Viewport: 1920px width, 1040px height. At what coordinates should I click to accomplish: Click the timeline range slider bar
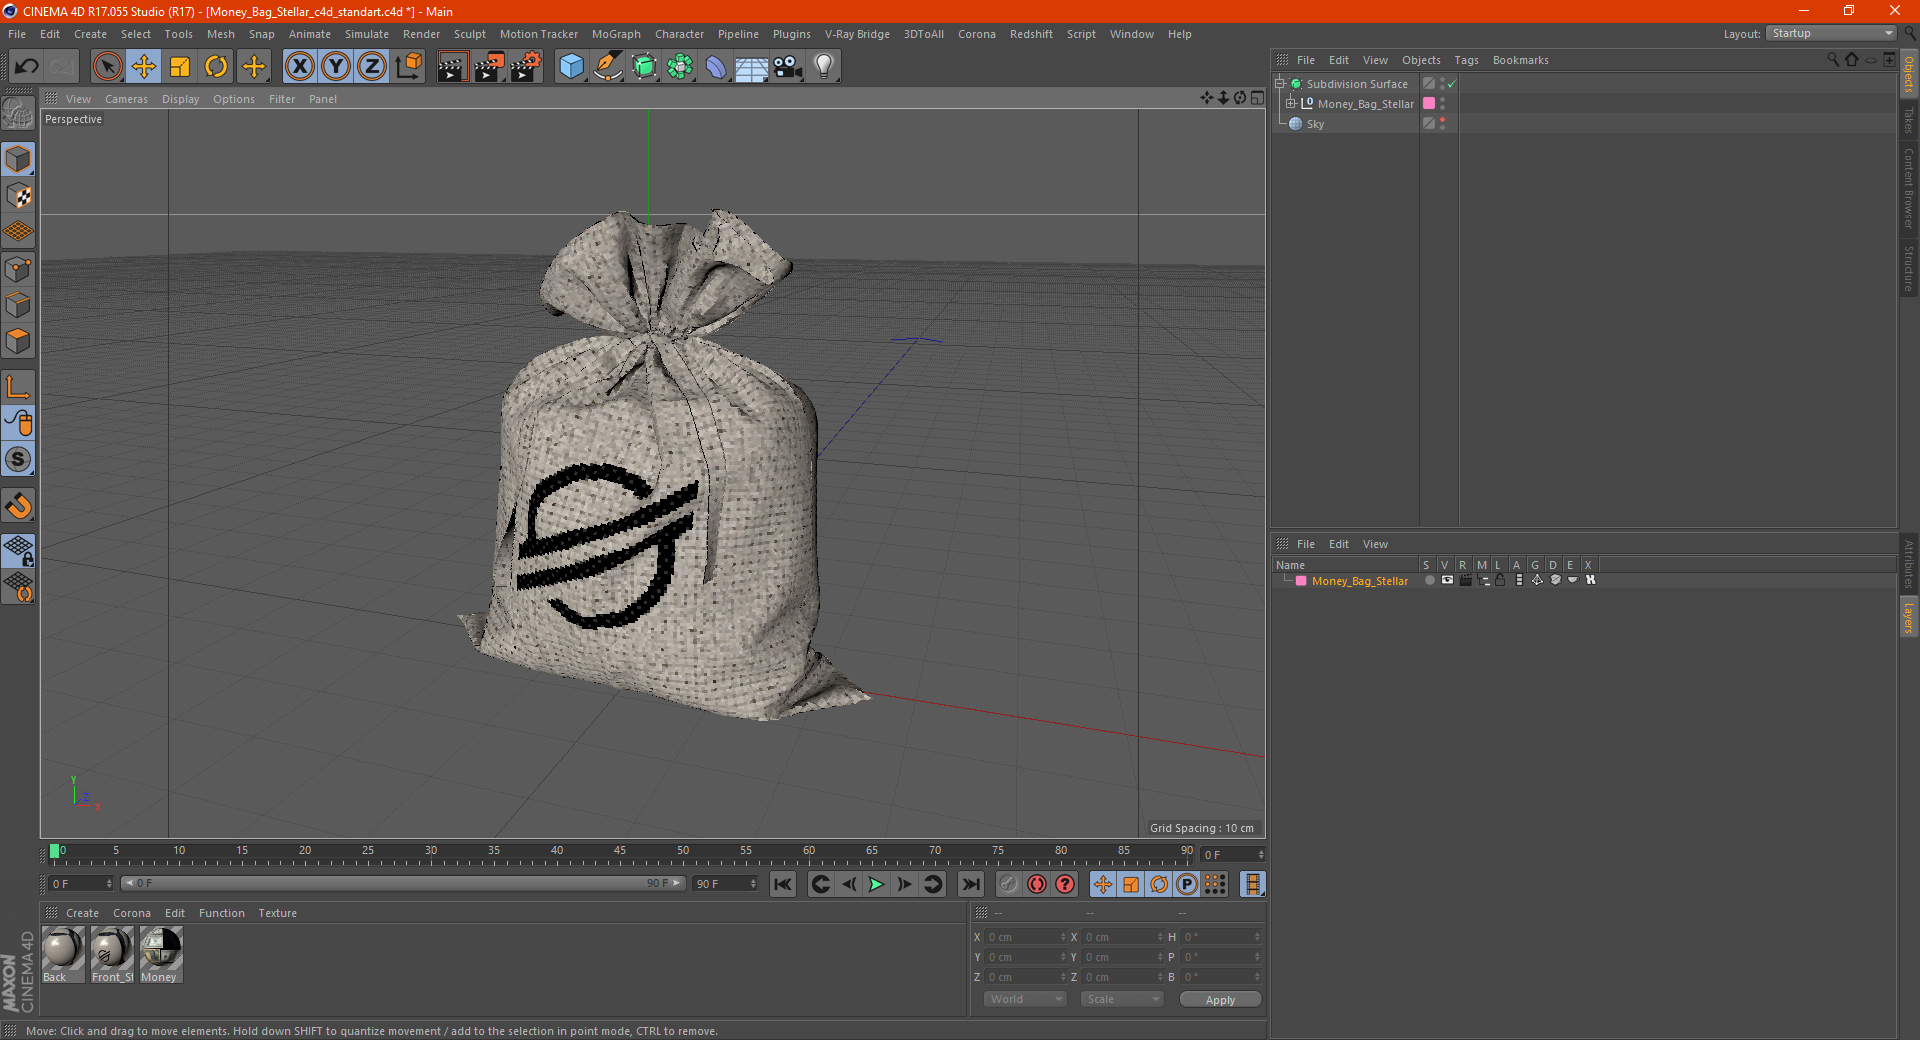point(403,883)
